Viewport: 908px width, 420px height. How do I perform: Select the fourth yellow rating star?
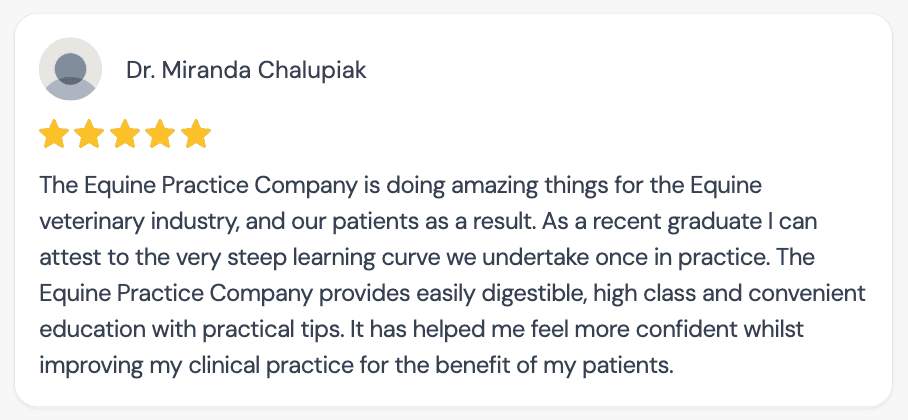point(161,134)
